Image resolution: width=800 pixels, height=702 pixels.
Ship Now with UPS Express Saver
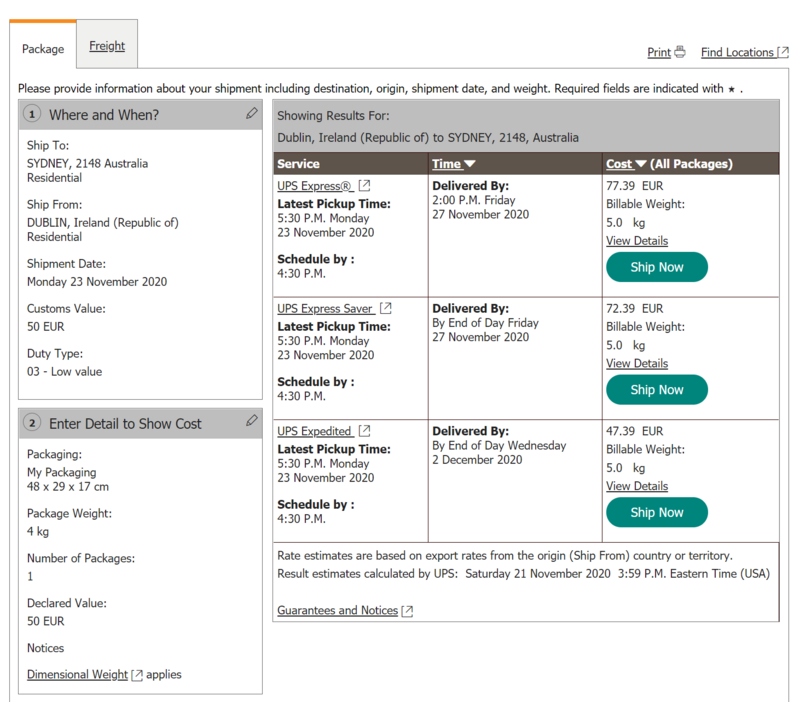click(657, 390)
